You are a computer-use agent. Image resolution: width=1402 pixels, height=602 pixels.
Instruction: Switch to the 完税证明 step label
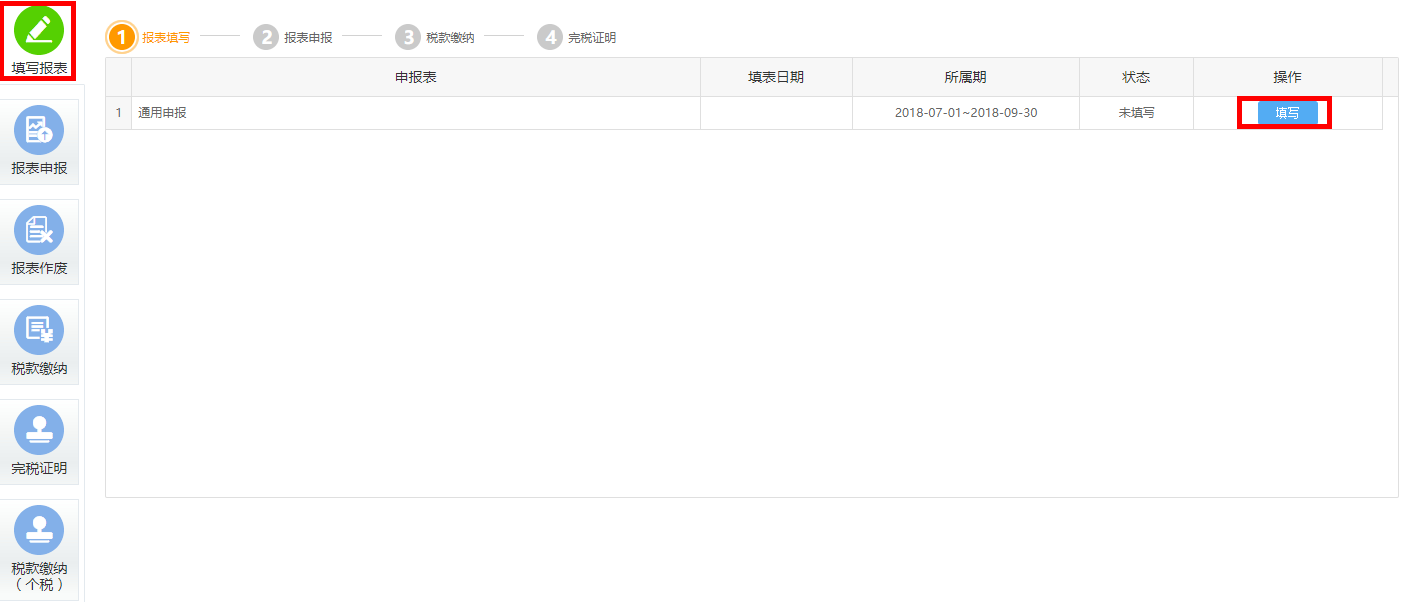click(592, 38)
